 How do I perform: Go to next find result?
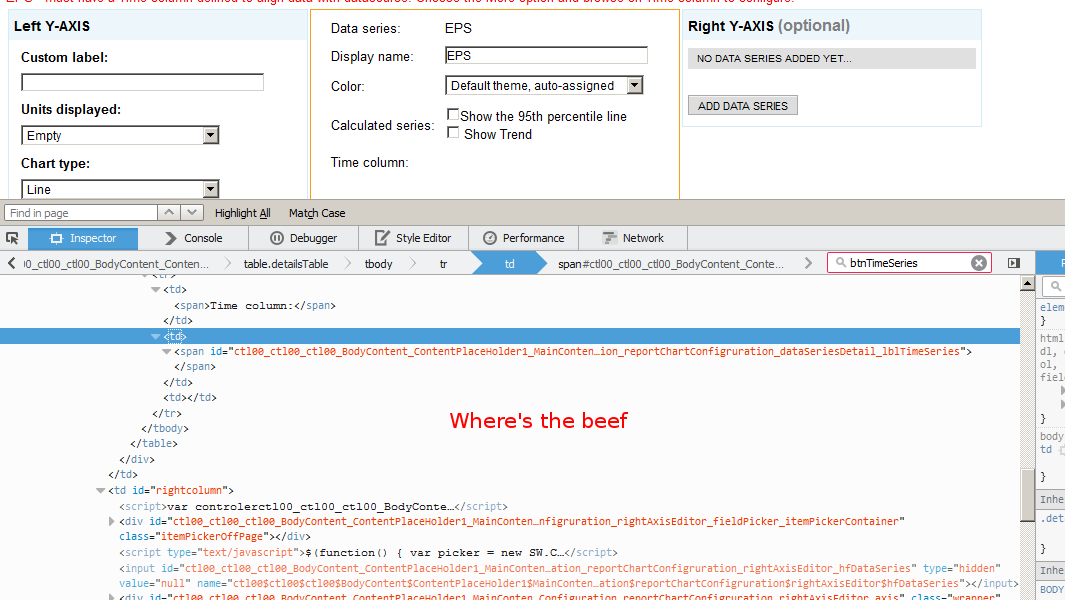[192, 213]
